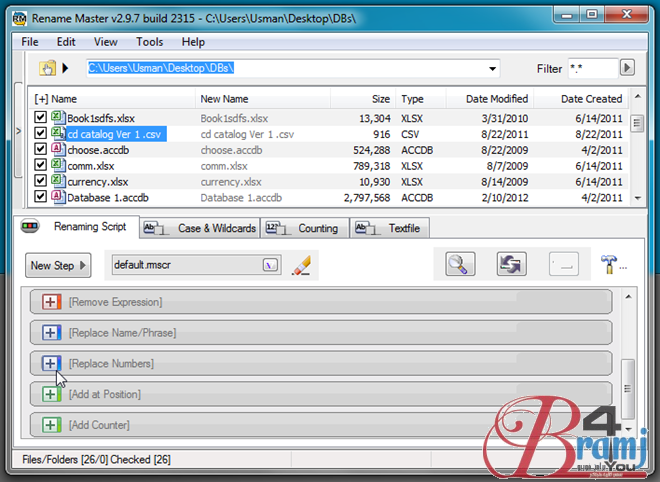
Task: Click the Excel icon of Book1sdfs.xlsx
Action: (x=58, y=117)
